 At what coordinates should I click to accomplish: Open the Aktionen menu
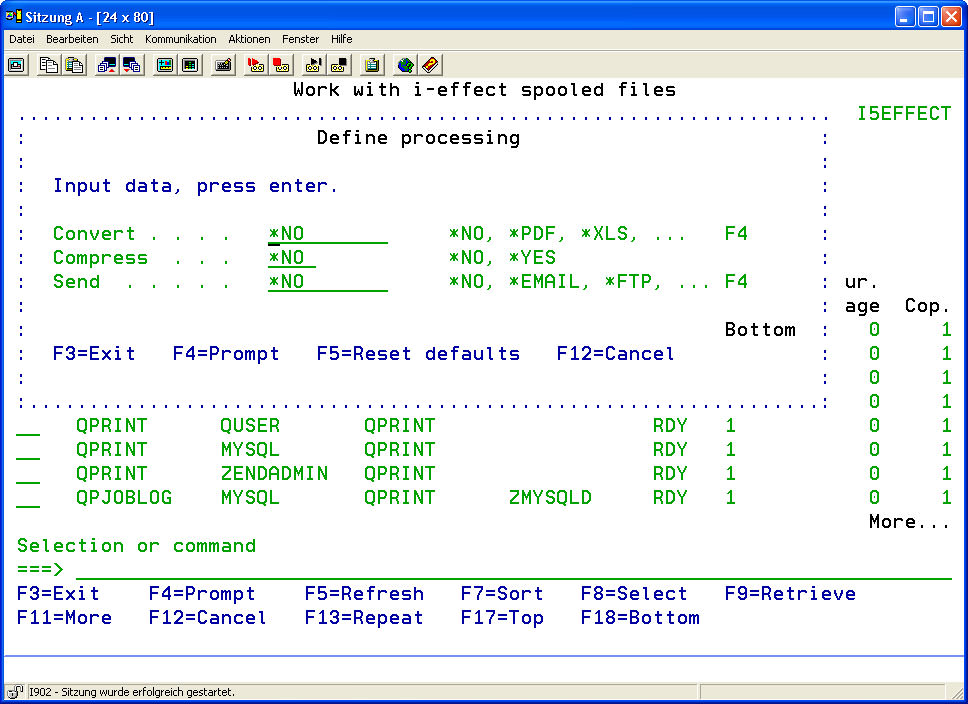click(249, 39)
